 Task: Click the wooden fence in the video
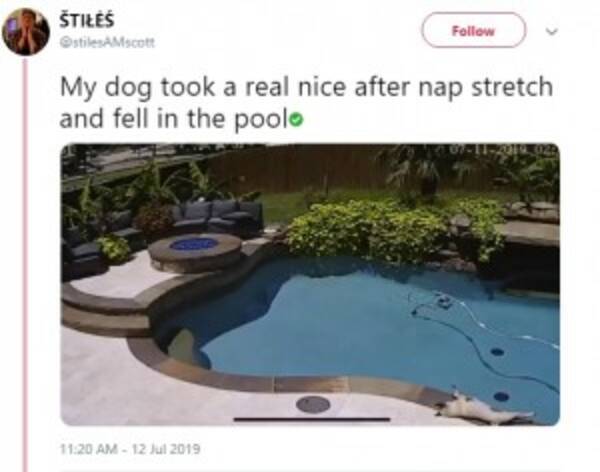(298, 167)
